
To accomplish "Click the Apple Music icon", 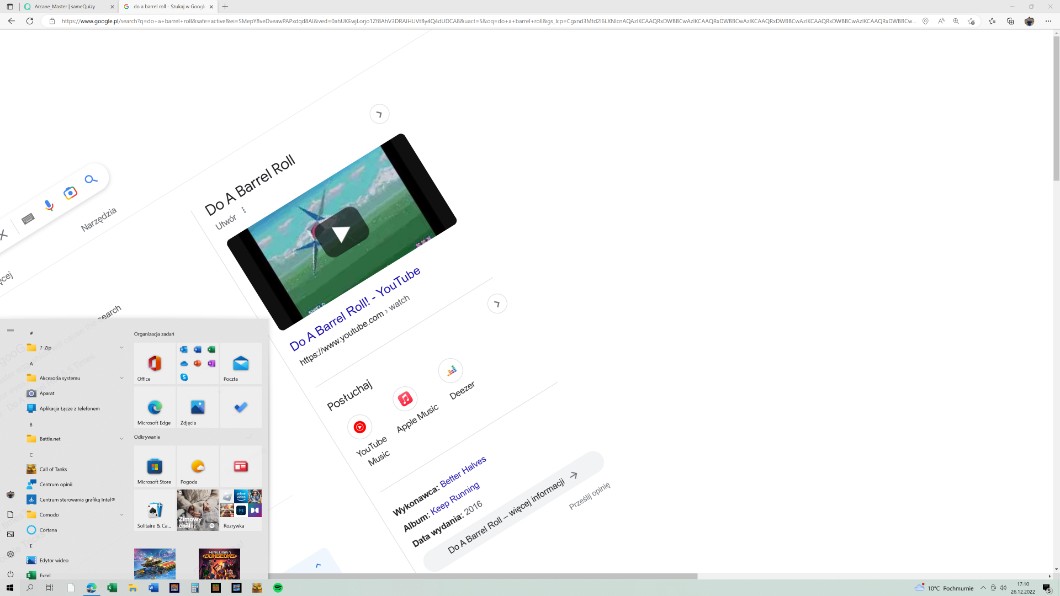I will pyautogui.click(x=405, y=398).
